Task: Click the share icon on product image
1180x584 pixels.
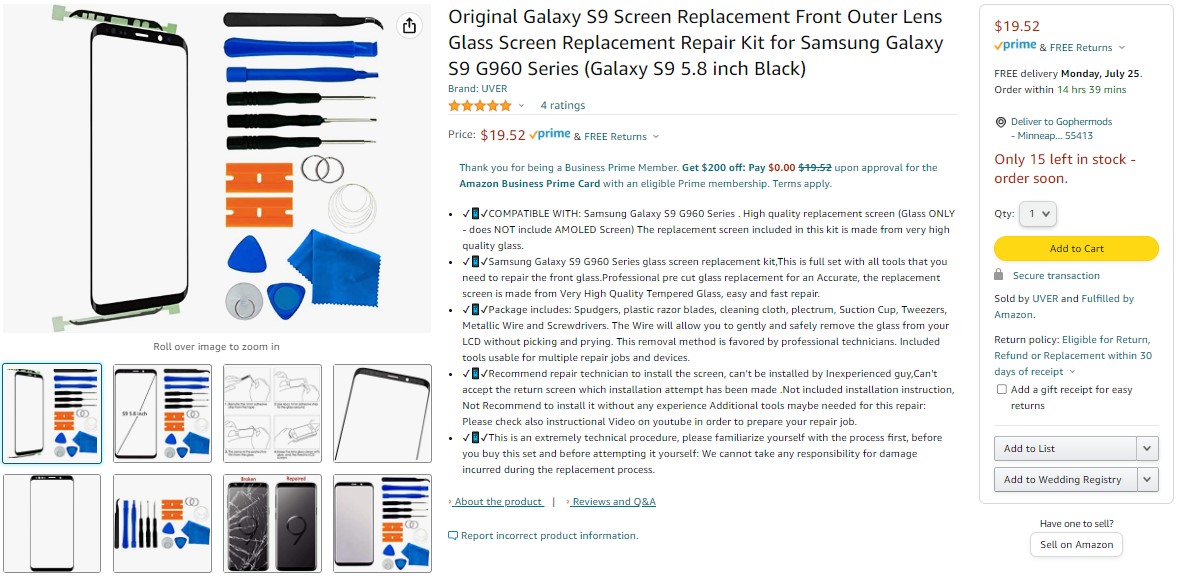Action: pyautogui.click(x=409, y=26)
